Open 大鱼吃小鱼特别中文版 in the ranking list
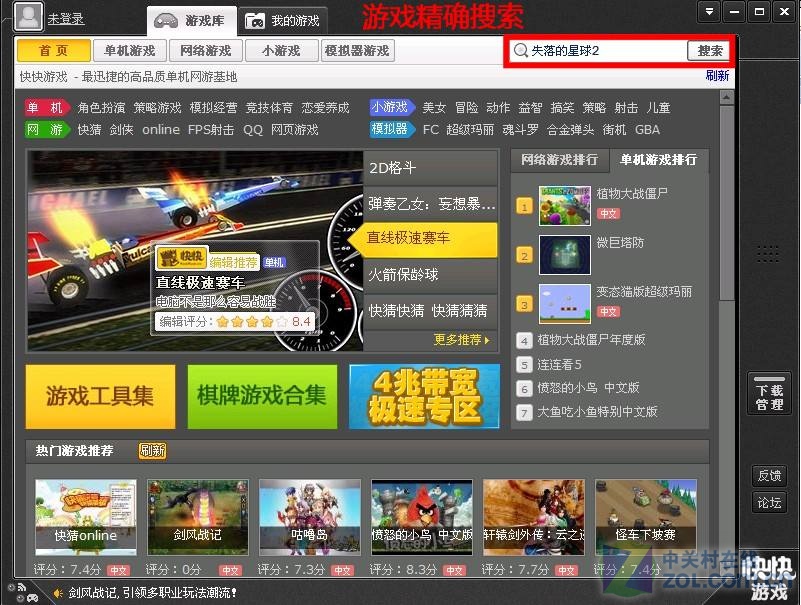The image size is (801, 605). tap(597, 412)
